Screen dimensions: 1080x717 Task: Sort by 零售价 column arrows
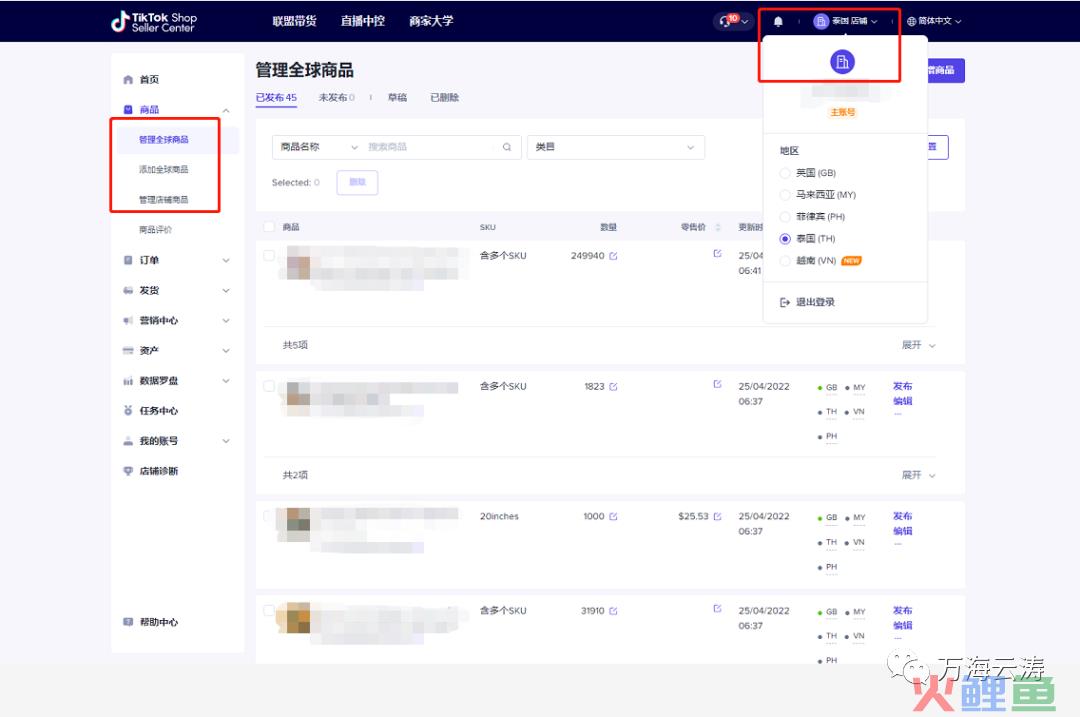tap(718, 227)
